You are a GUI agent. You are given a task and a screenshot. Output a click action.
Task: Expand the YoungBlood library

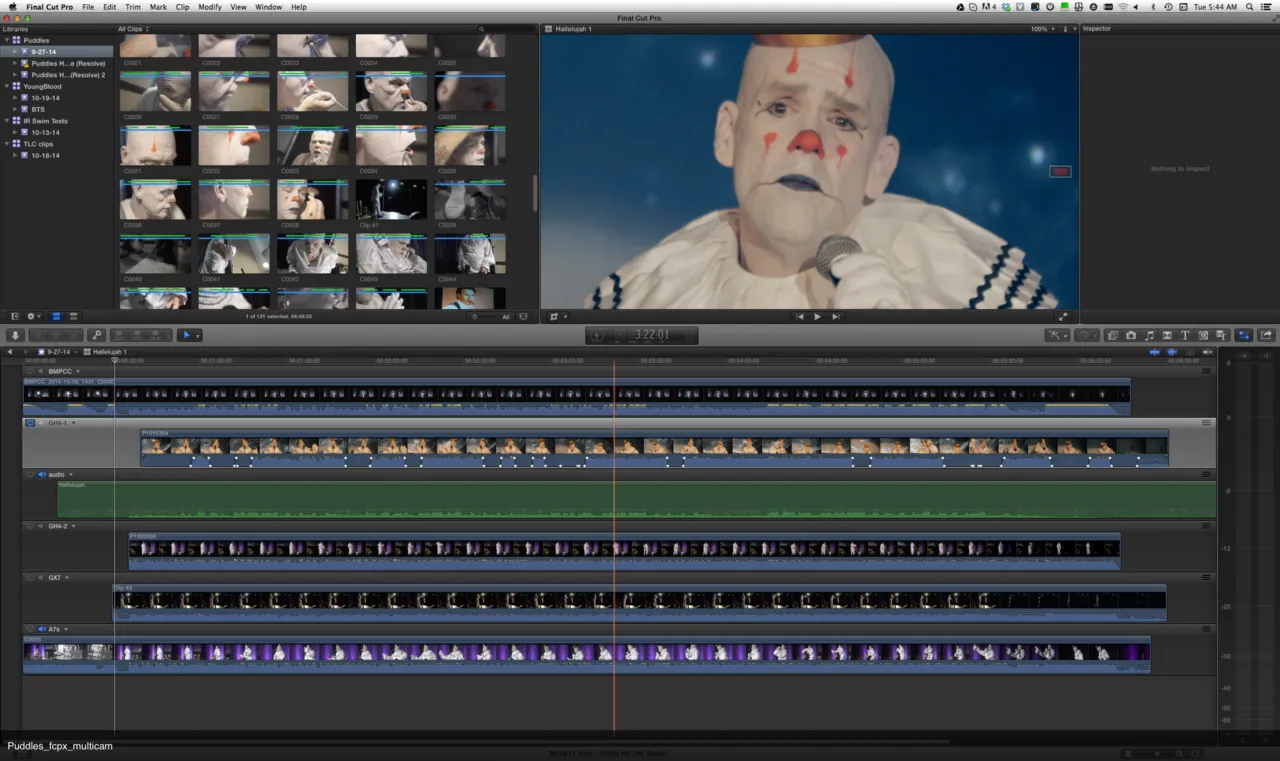point(6,86)
